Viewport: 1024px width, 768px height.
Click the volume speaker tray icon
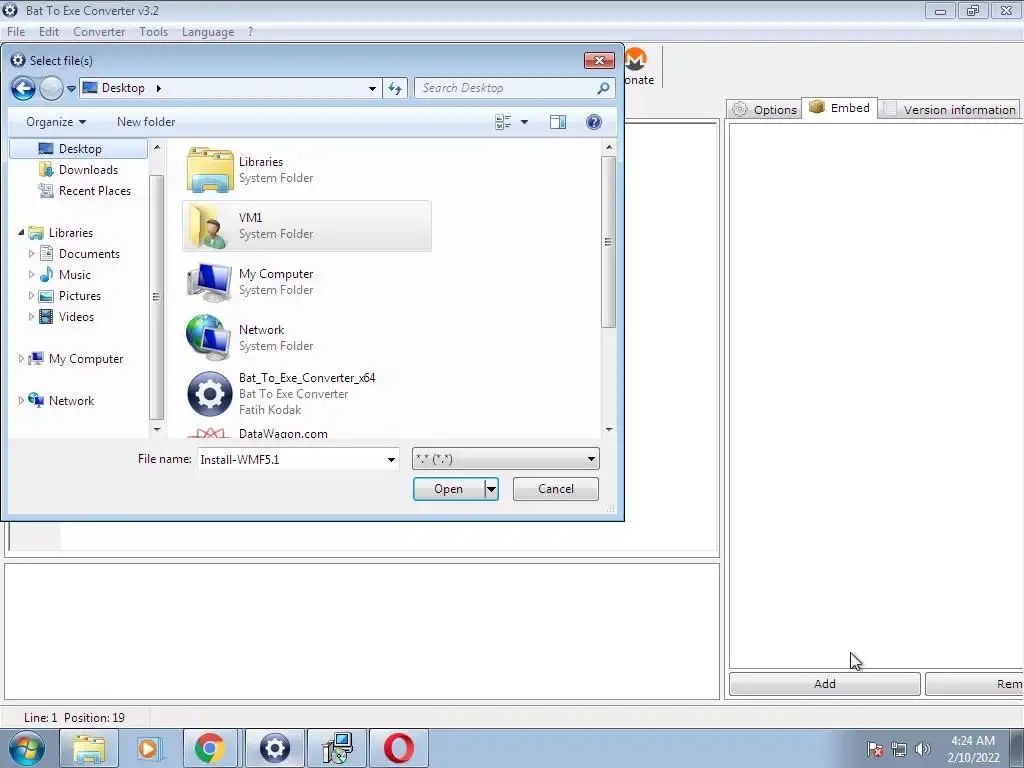(x=922, y=749)
